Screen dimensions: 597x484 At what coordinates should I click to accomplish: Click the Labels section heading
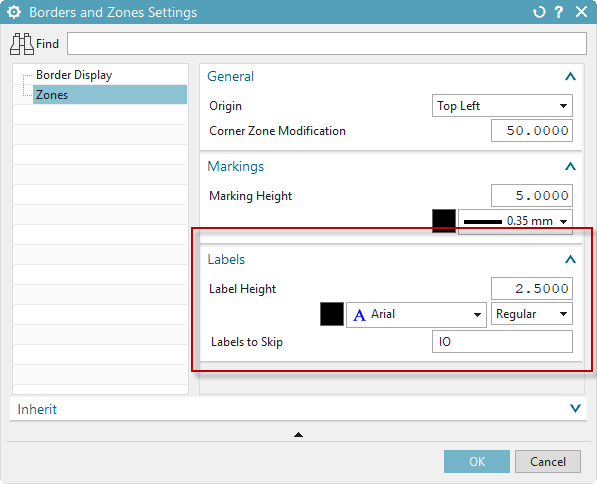(226, 260)
